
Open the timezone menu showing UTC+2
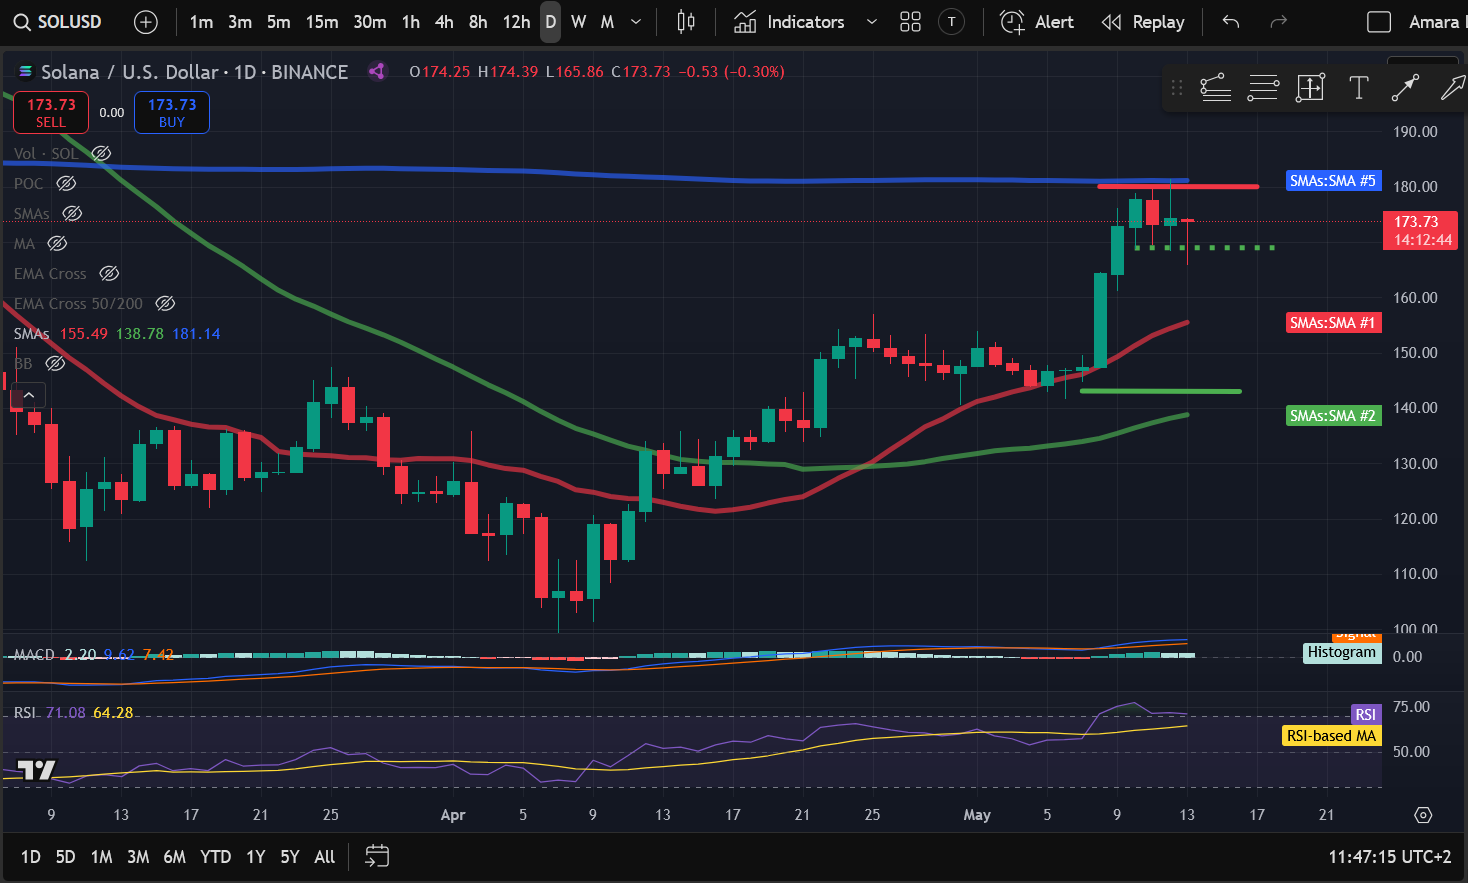tap(1390, 857)
